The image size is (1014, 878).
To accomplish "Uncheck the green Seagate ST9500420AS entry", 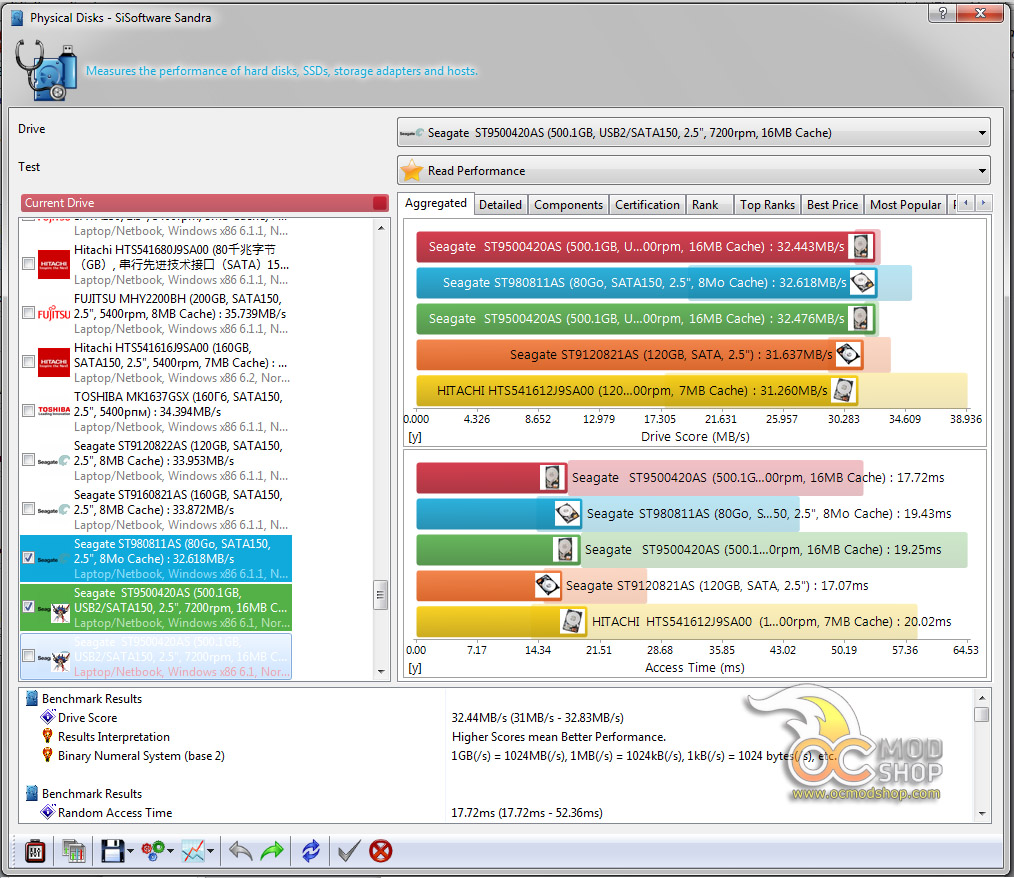I will 28,606.
